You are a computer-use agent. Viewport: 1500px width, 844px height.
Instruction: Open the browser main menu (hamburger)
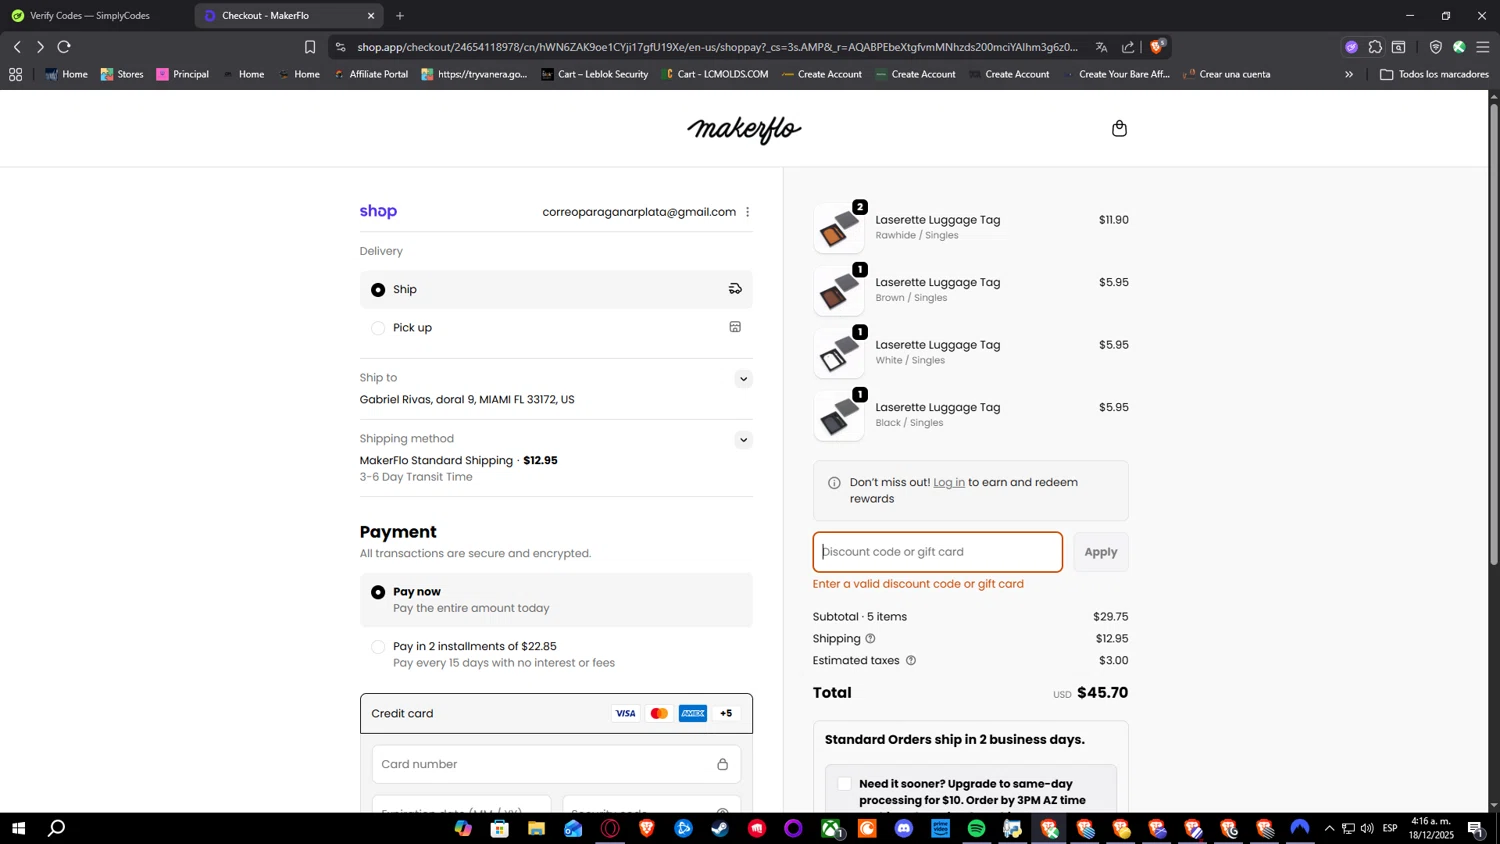1483,47
